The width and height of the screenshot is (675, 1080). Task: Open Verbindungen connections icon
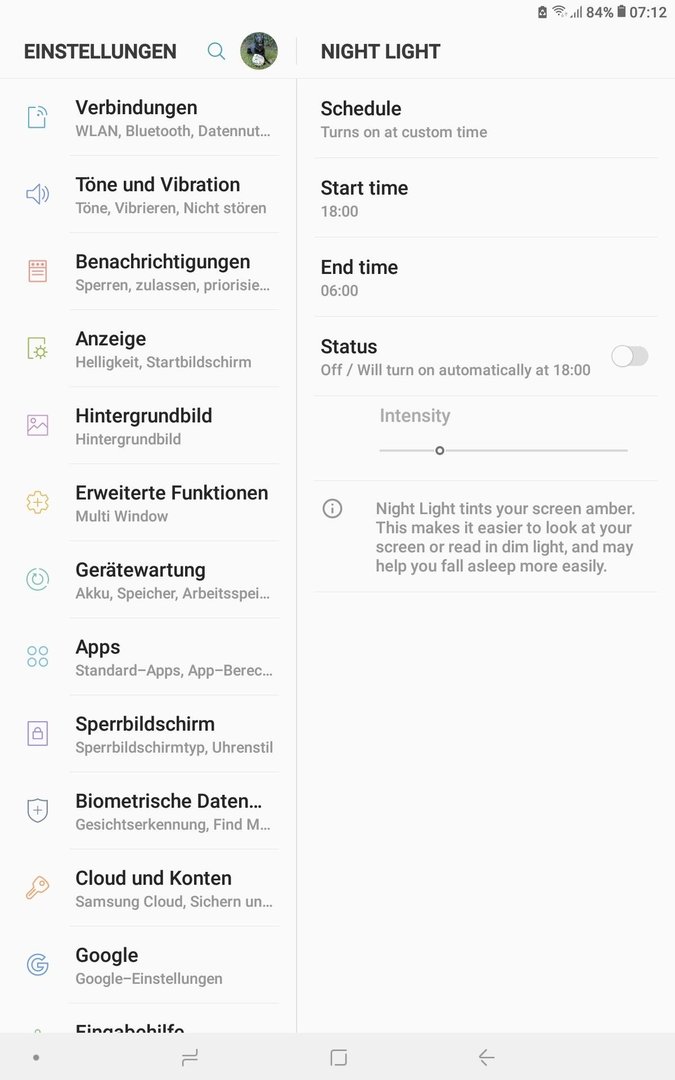(x=37, y=117)
